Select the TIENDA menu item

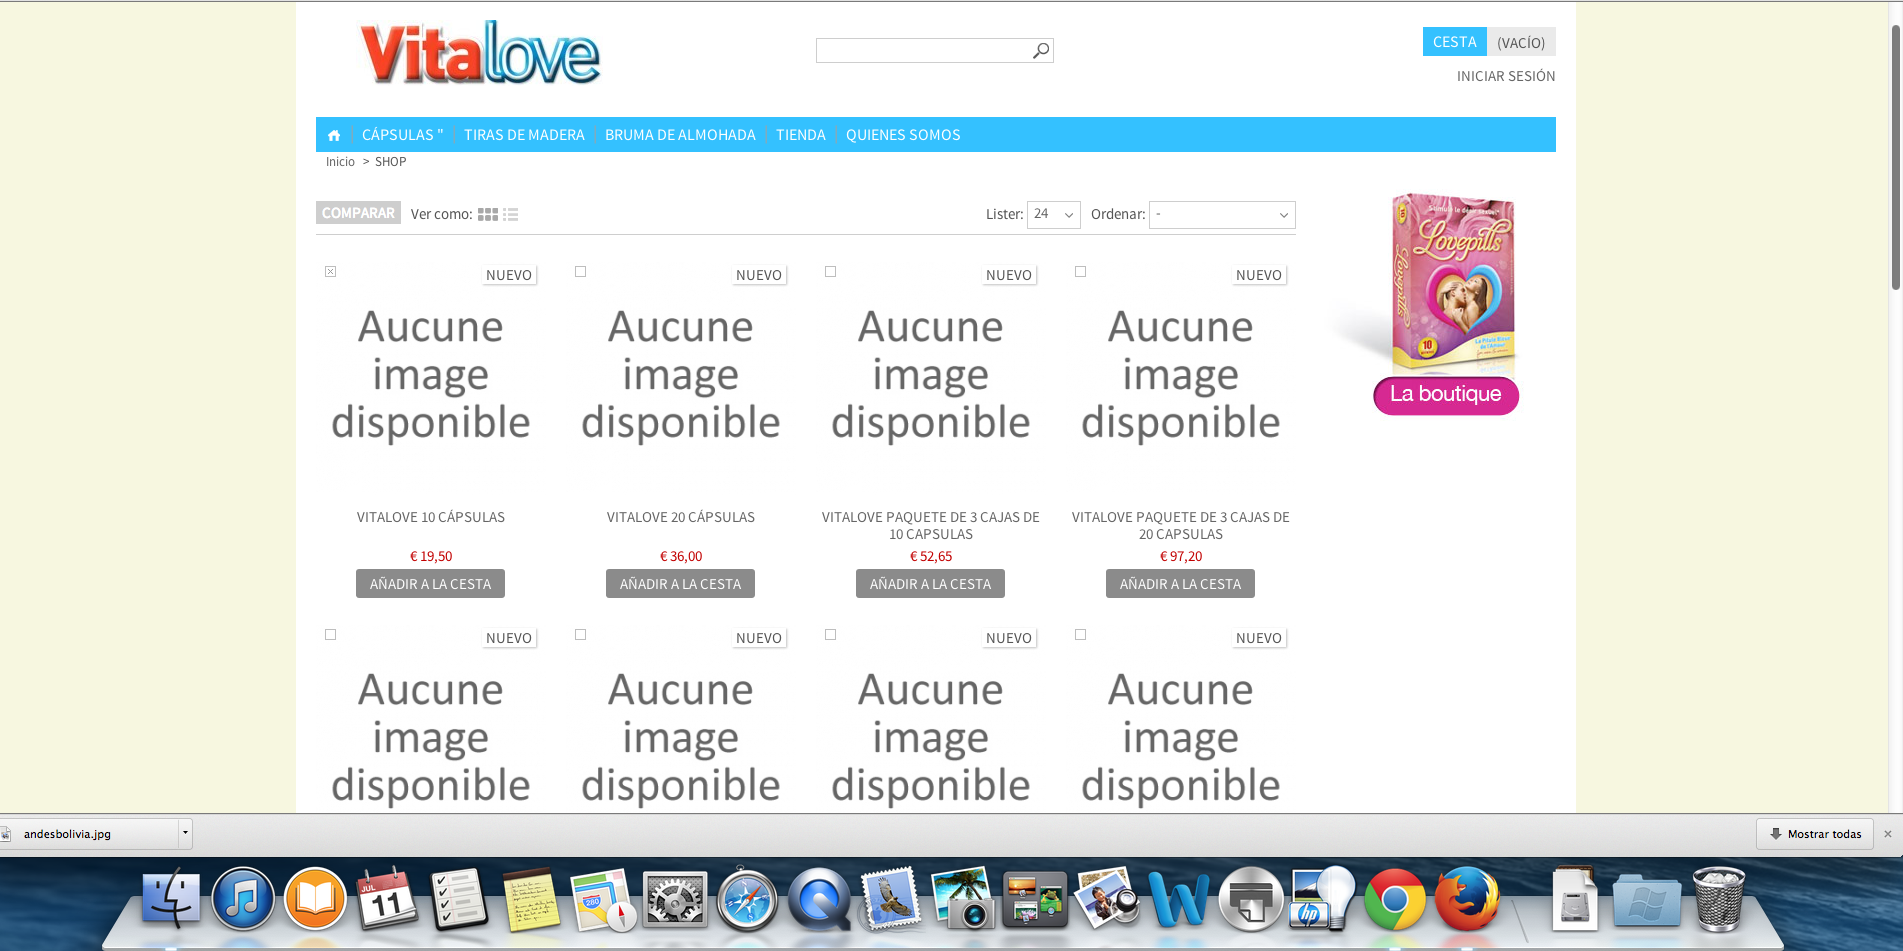click(x=801, y=135)
